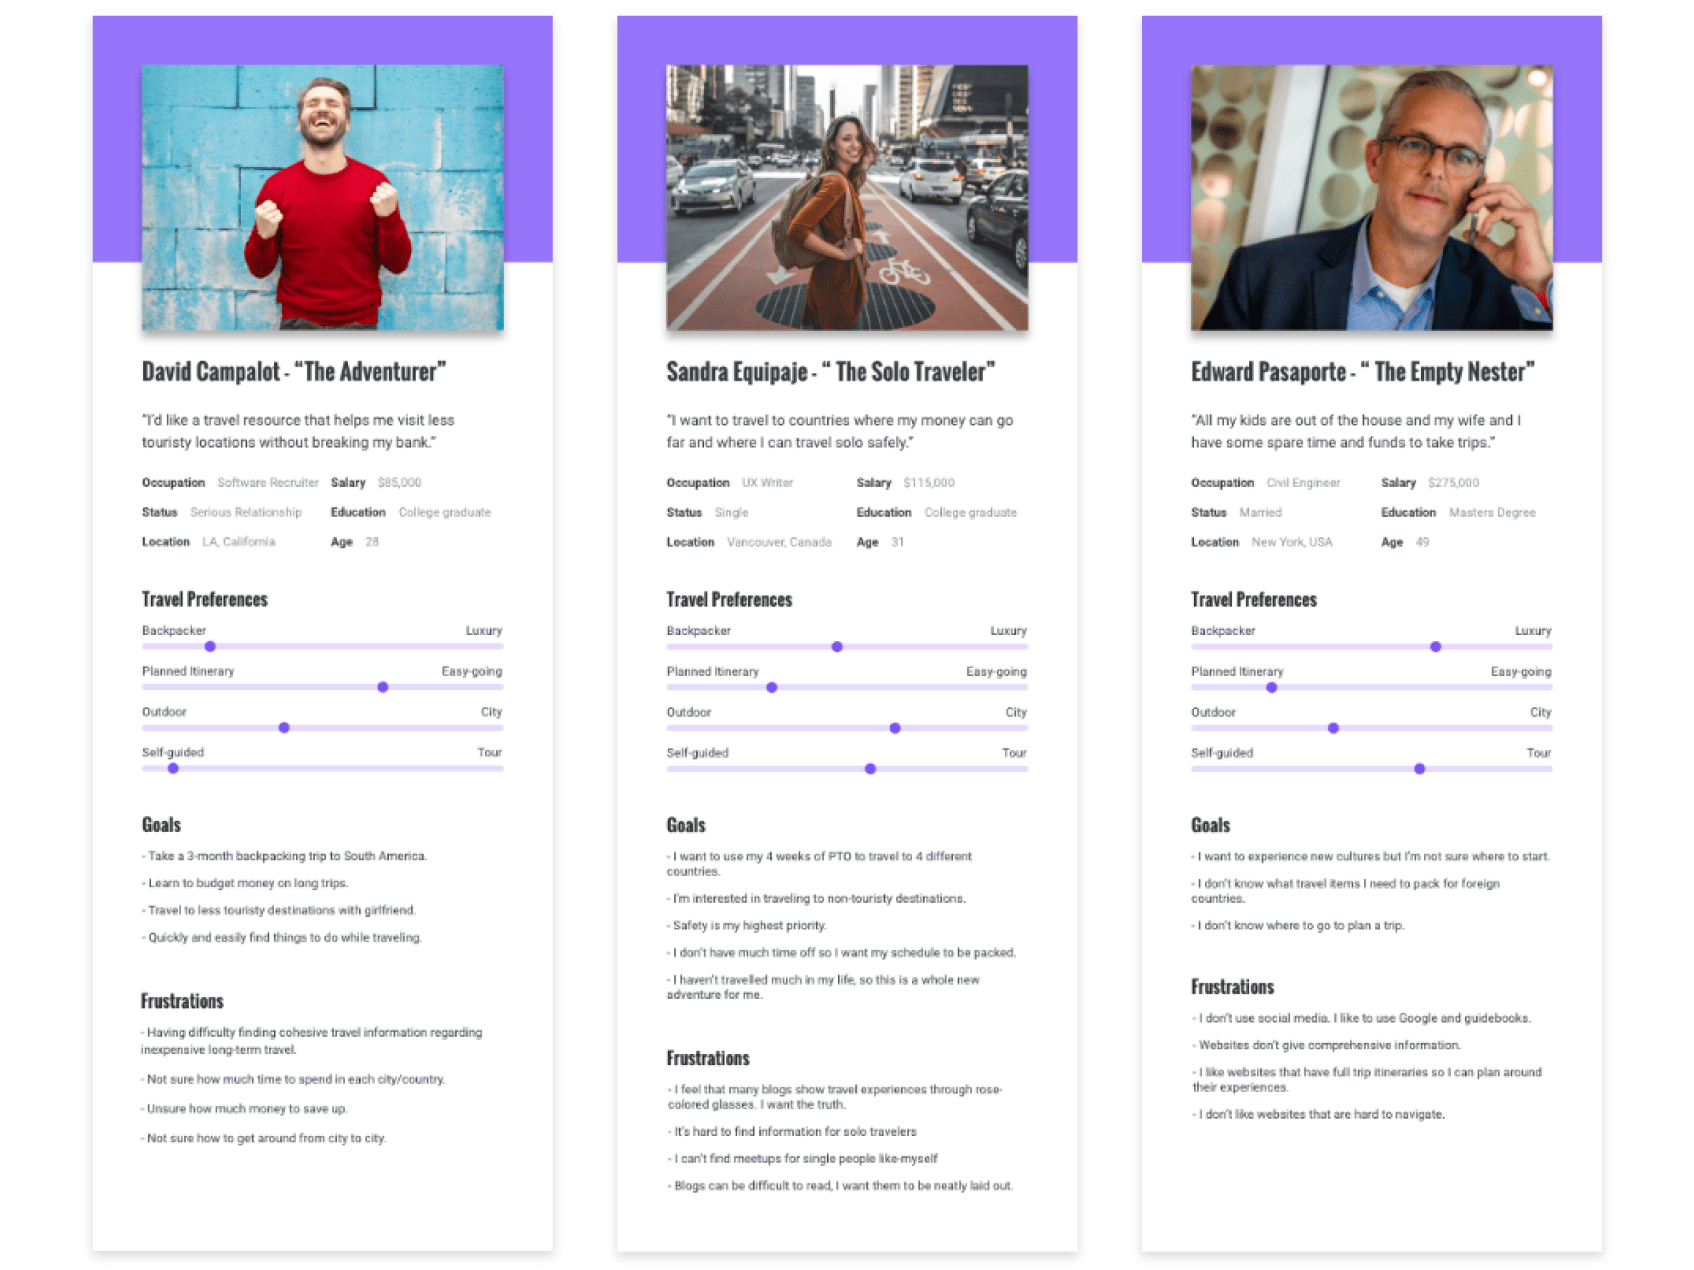Click Sandra's Planned Itinerary slider handle
This screenshot has height=1270, width=1694.
(x=772, y=687)
